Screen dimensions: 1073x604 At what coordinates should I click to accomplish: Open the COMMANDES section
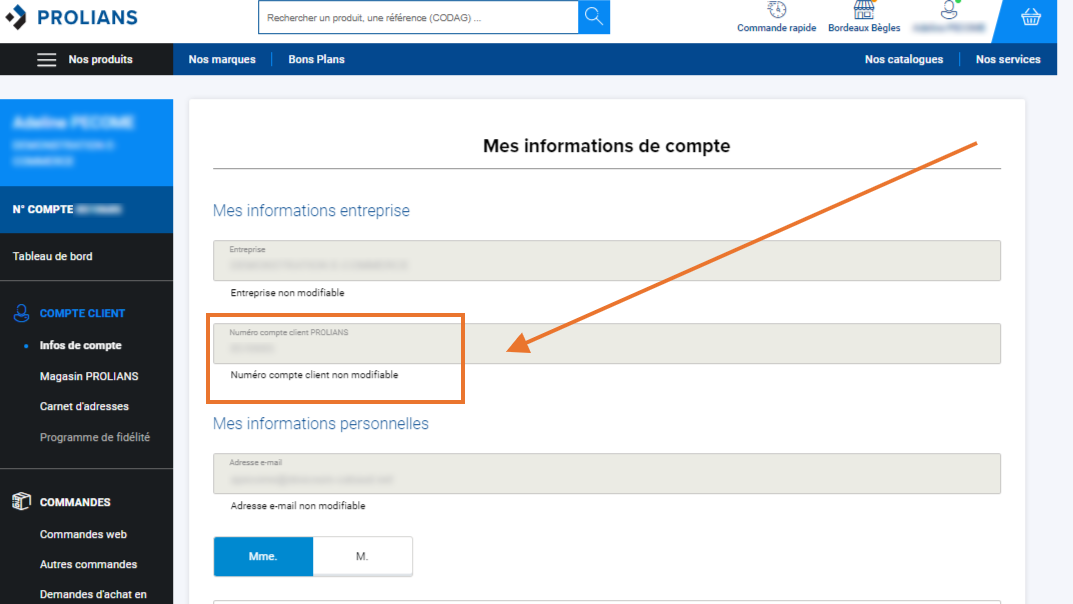click(75, 502)
